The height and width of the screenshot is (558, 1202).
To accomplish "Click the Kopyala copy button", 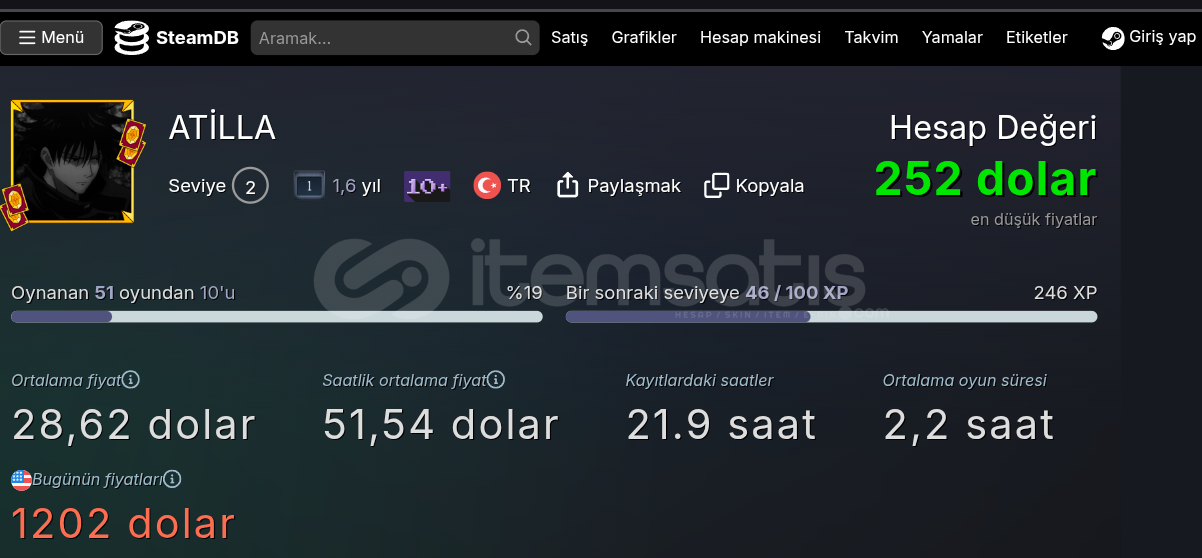I will pos(754,186).
